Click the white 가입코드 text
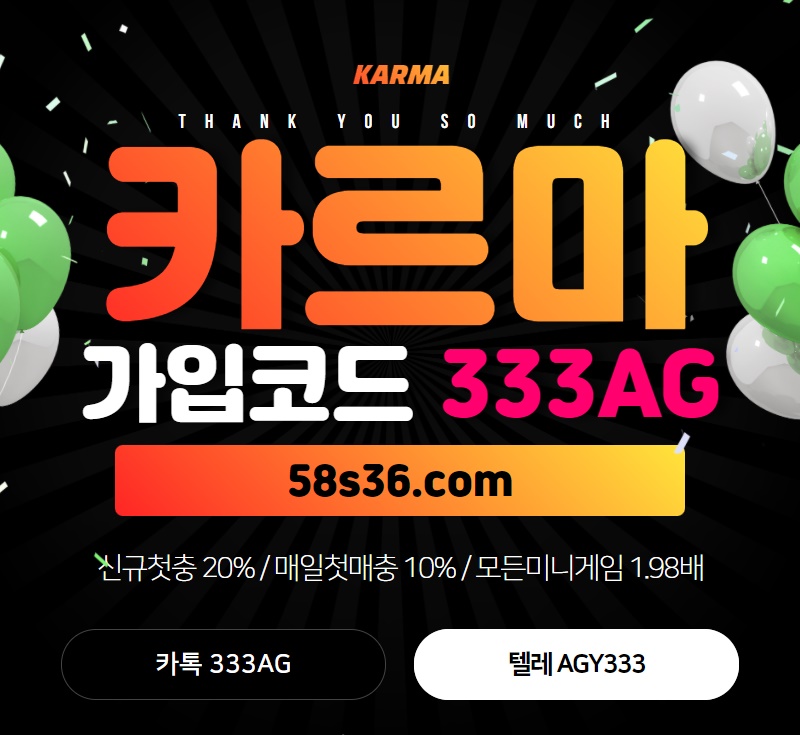The image size is (800, 735). point(247,384)
